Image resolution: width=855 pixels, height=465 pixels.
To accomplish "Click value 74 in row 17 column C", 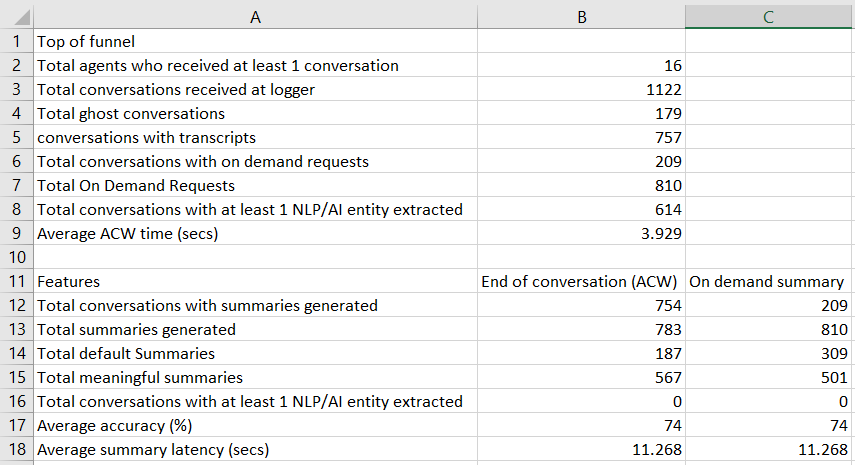I will (x=768, y=425).
